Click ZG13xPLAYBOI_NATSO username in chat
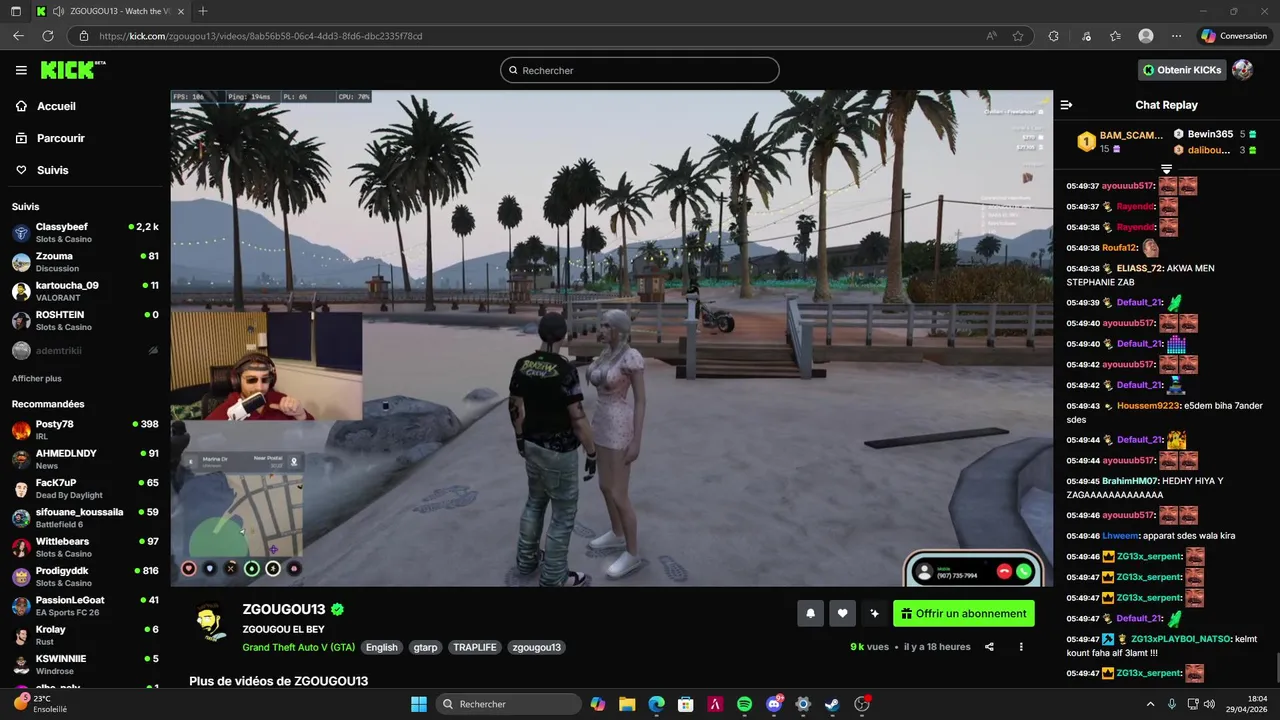 click(1180, 639)
